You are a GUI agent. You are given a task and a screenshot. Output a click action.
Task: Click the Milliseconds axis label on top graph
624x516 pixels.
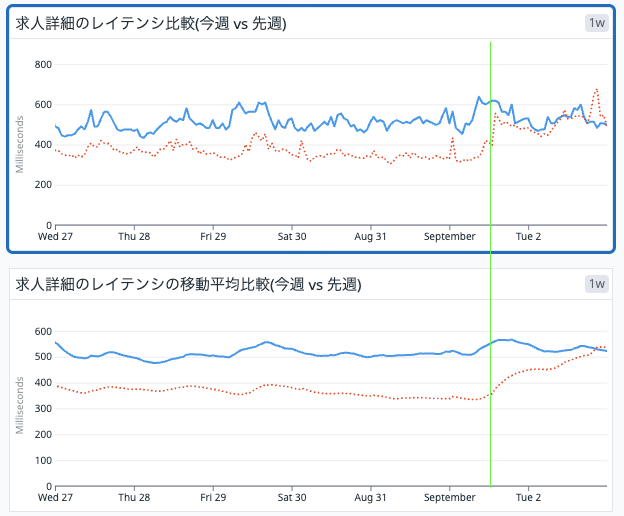(20, 144)
